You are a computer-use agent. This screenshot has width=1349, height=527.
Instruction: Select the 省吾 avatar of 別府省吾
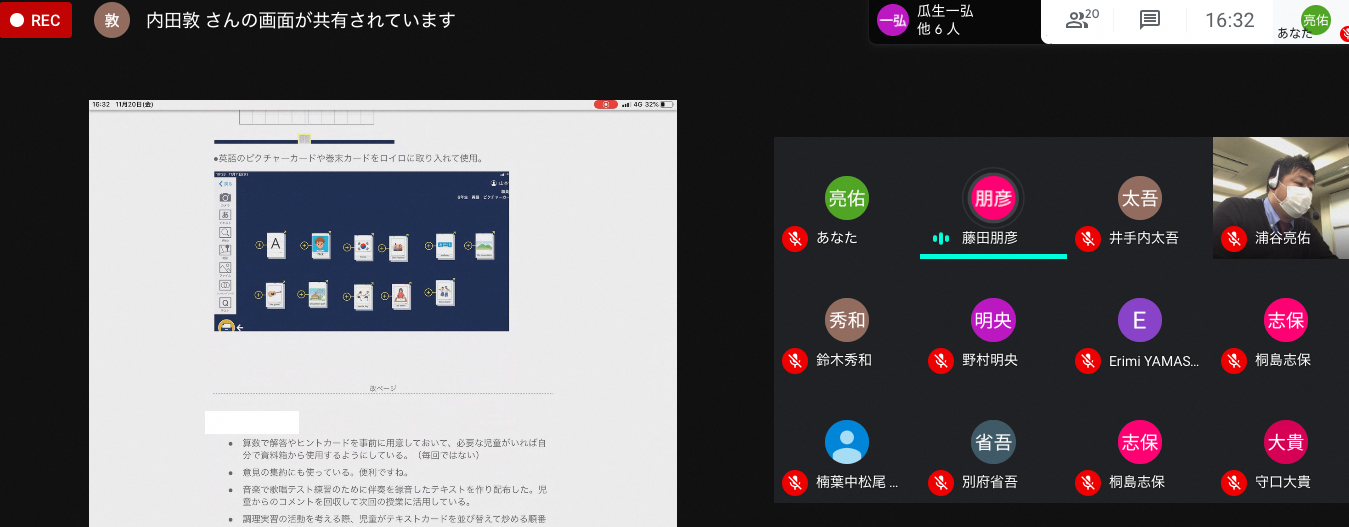(993, 442)
